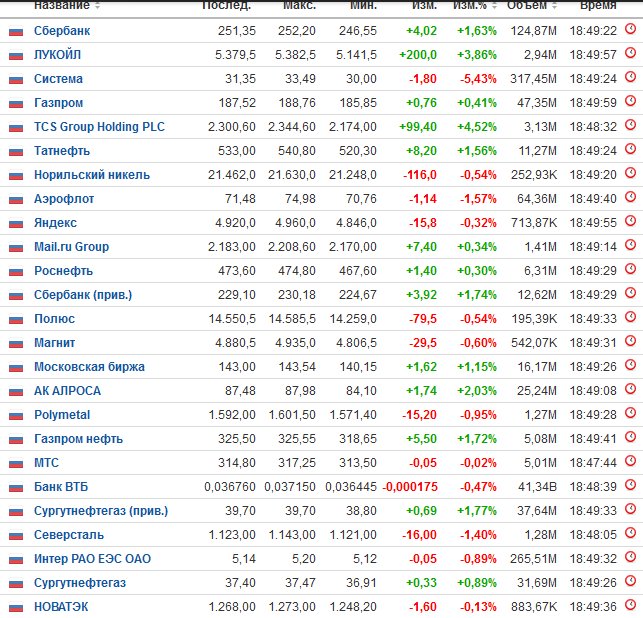The height and width of the screenshot is (618, 643).
Task: Click the Russian flag icon beside Яндекс
Action: coord(16,223)
